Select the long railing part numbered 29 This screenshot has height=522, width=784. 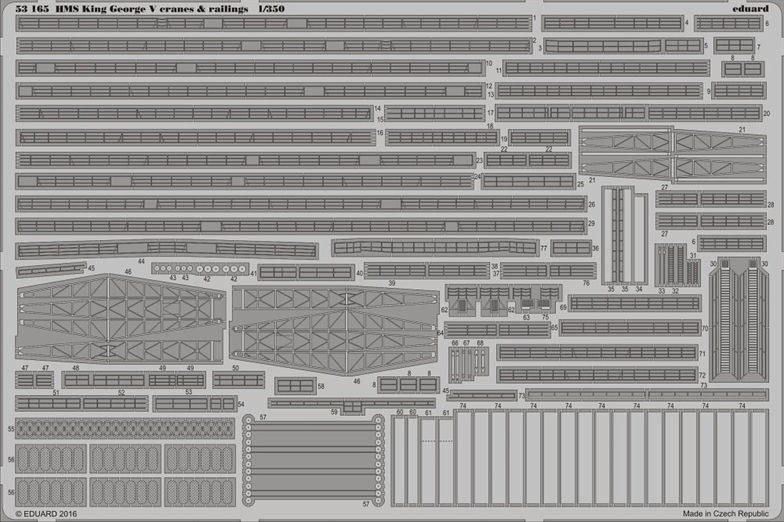click(300, 226)
